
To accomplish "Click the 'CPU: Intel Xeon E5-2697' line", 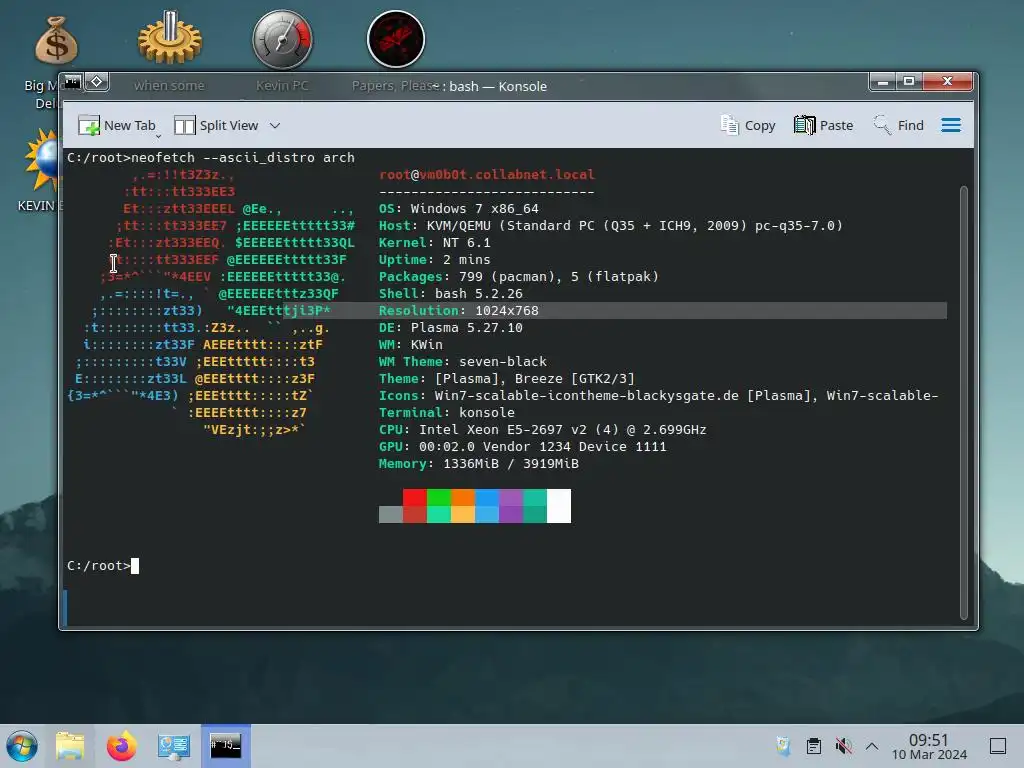I will pos(543,430).
